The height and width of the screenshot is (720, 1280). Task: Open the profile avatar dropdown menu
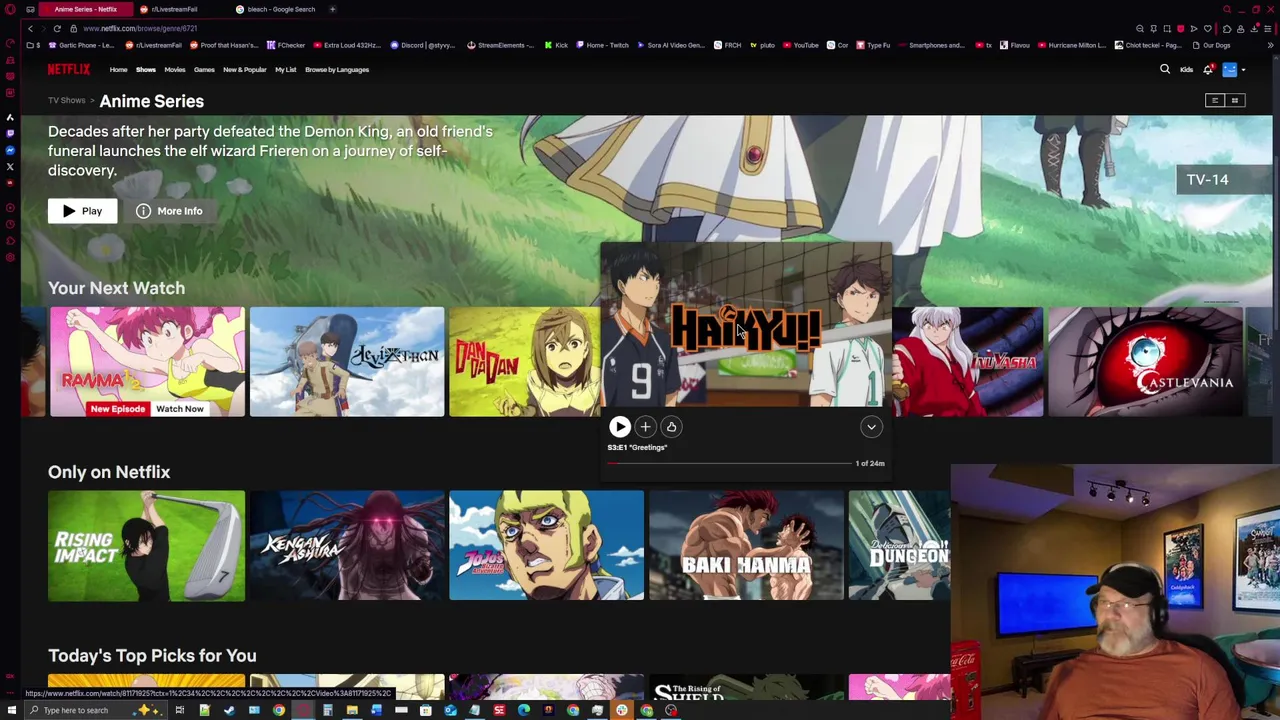point(1233,69)
